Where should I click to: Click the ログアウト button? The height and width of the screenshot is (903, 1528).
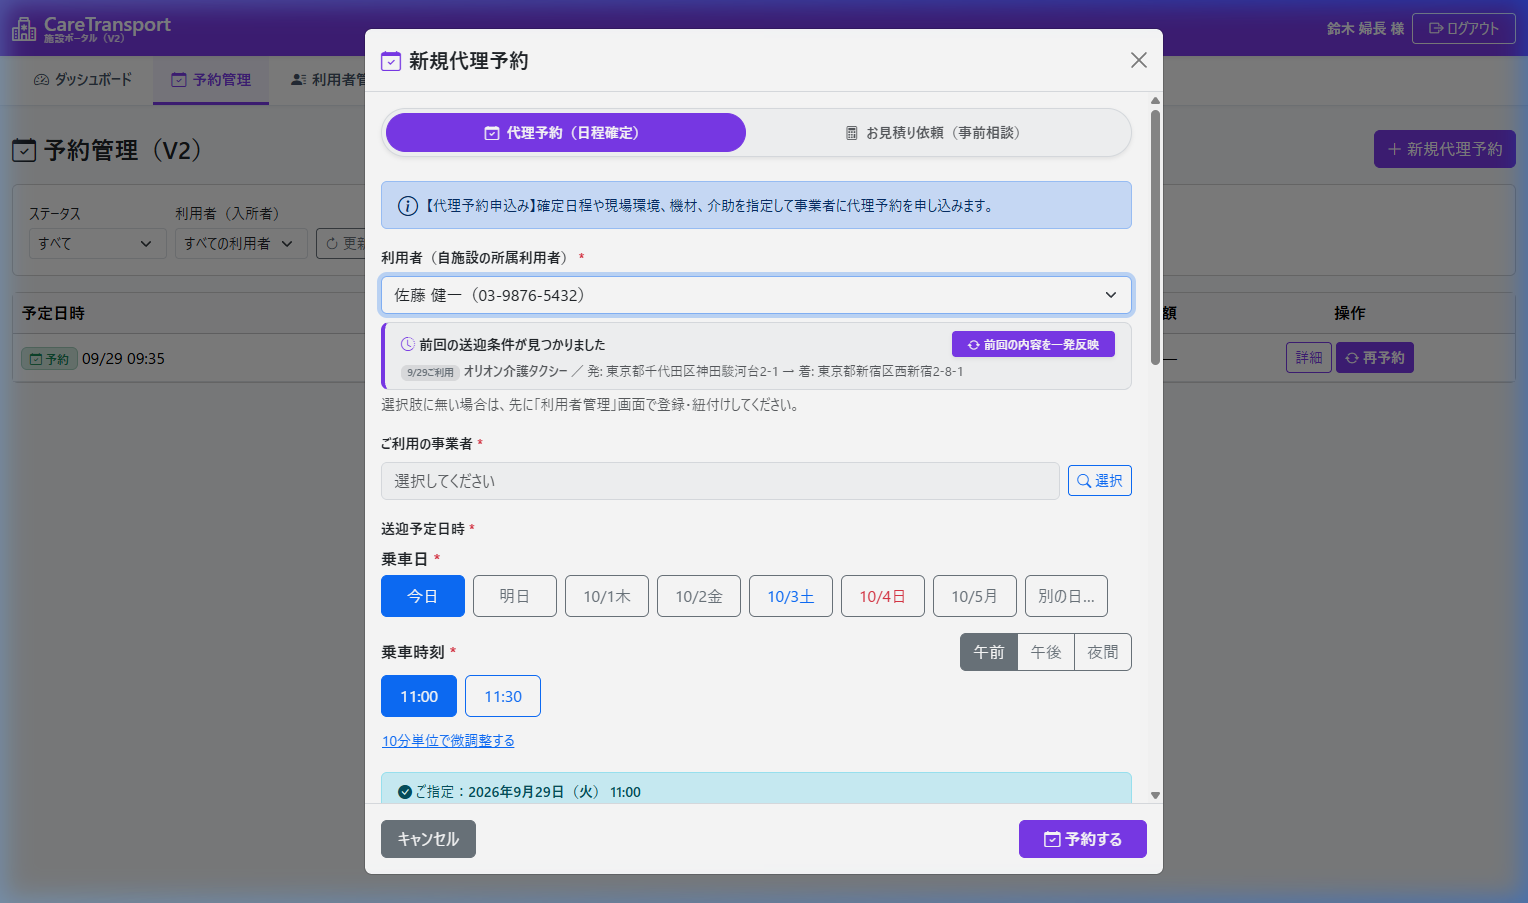tap(1464, 28)
